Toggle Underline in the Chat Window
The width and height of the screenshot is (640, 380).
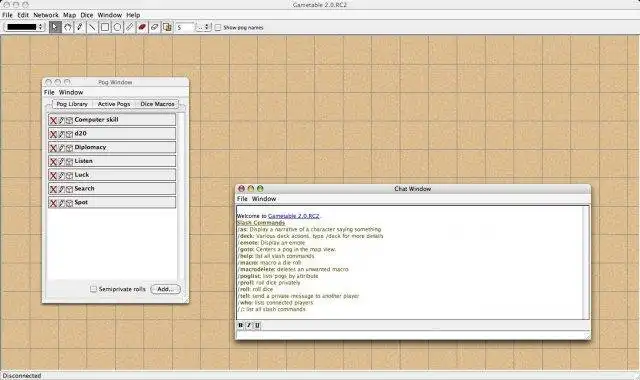pyautogui.click(x=257, y=325)
